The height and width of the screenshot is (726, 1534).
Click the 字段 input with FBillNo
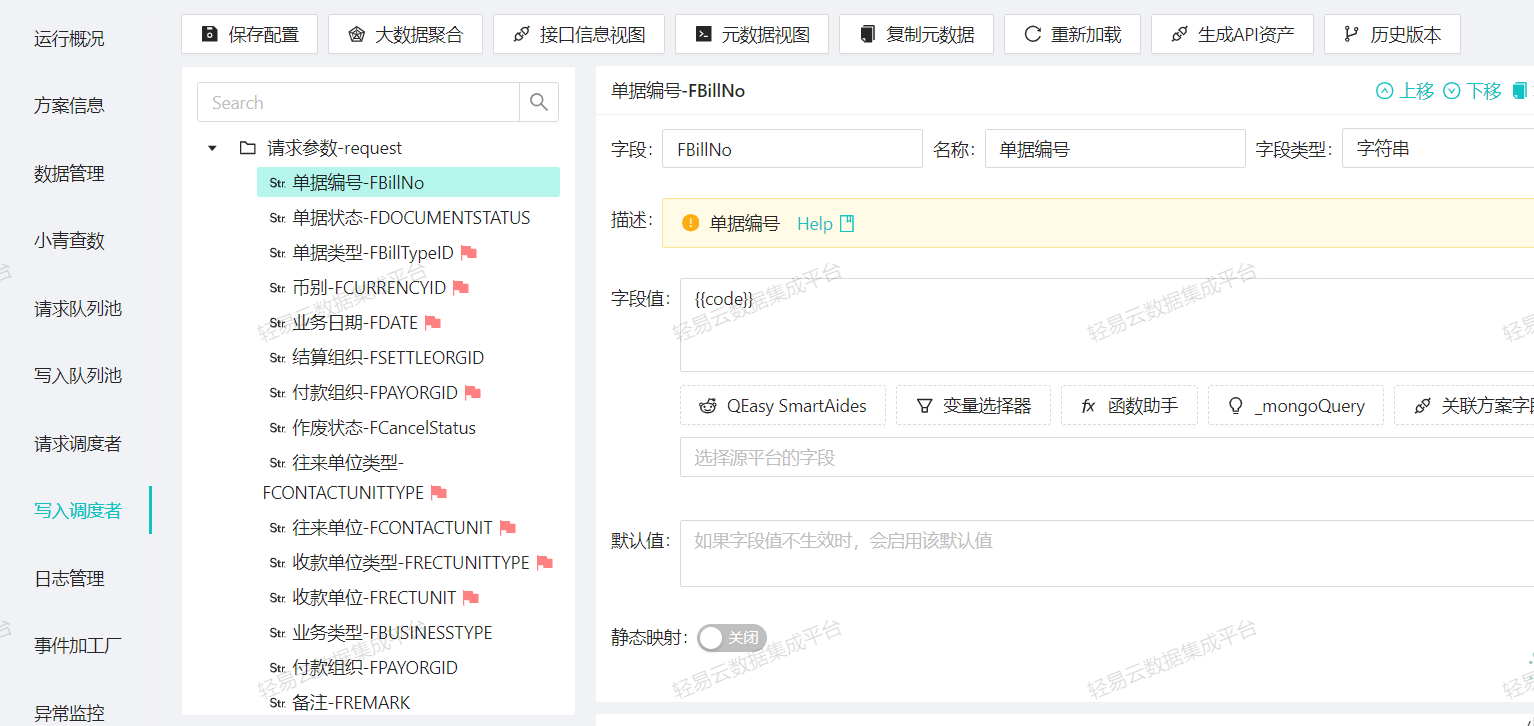pos(792,148)
